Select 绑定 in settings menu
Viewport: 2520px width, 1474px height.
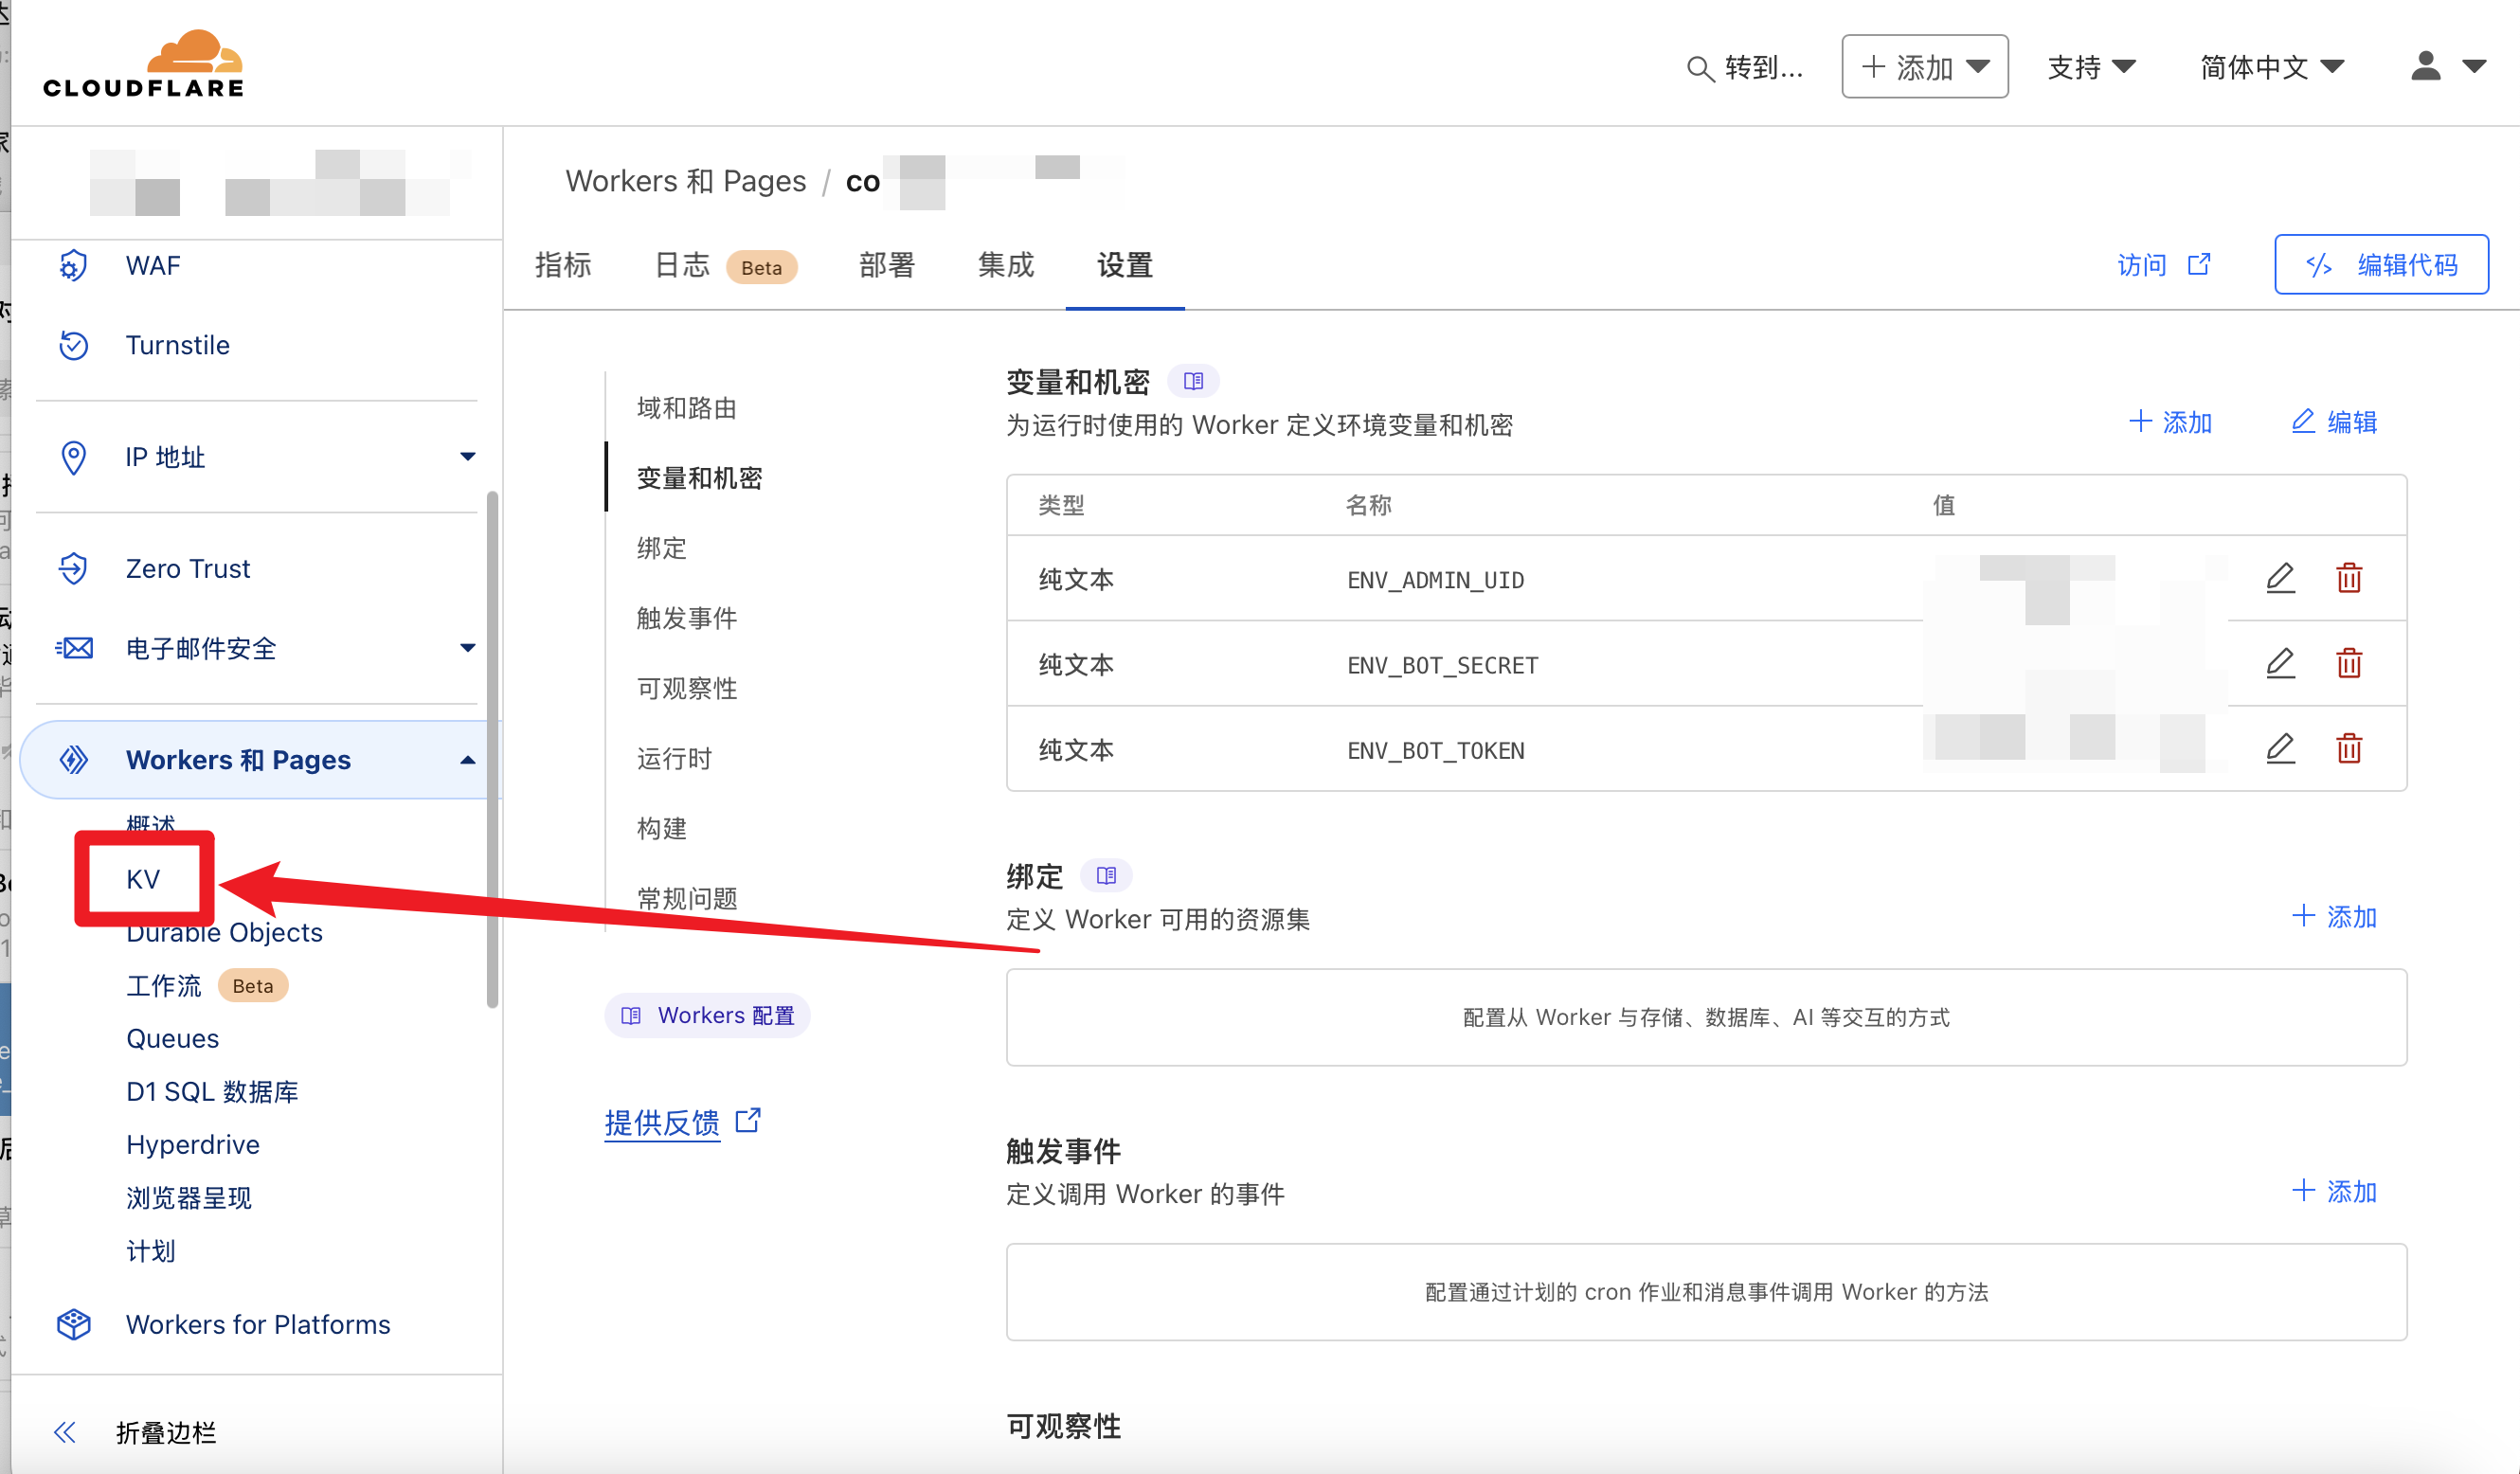(x=661, y=548)
